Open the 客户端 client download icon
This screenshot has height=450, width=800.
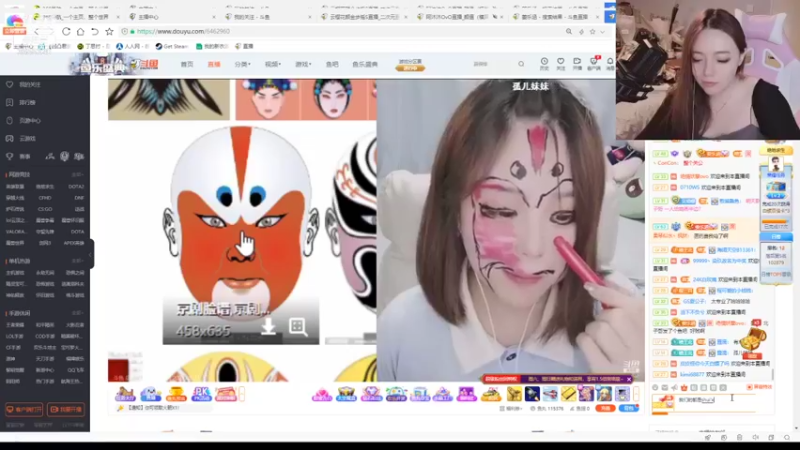pyautogui.click(x=594, y=63)
